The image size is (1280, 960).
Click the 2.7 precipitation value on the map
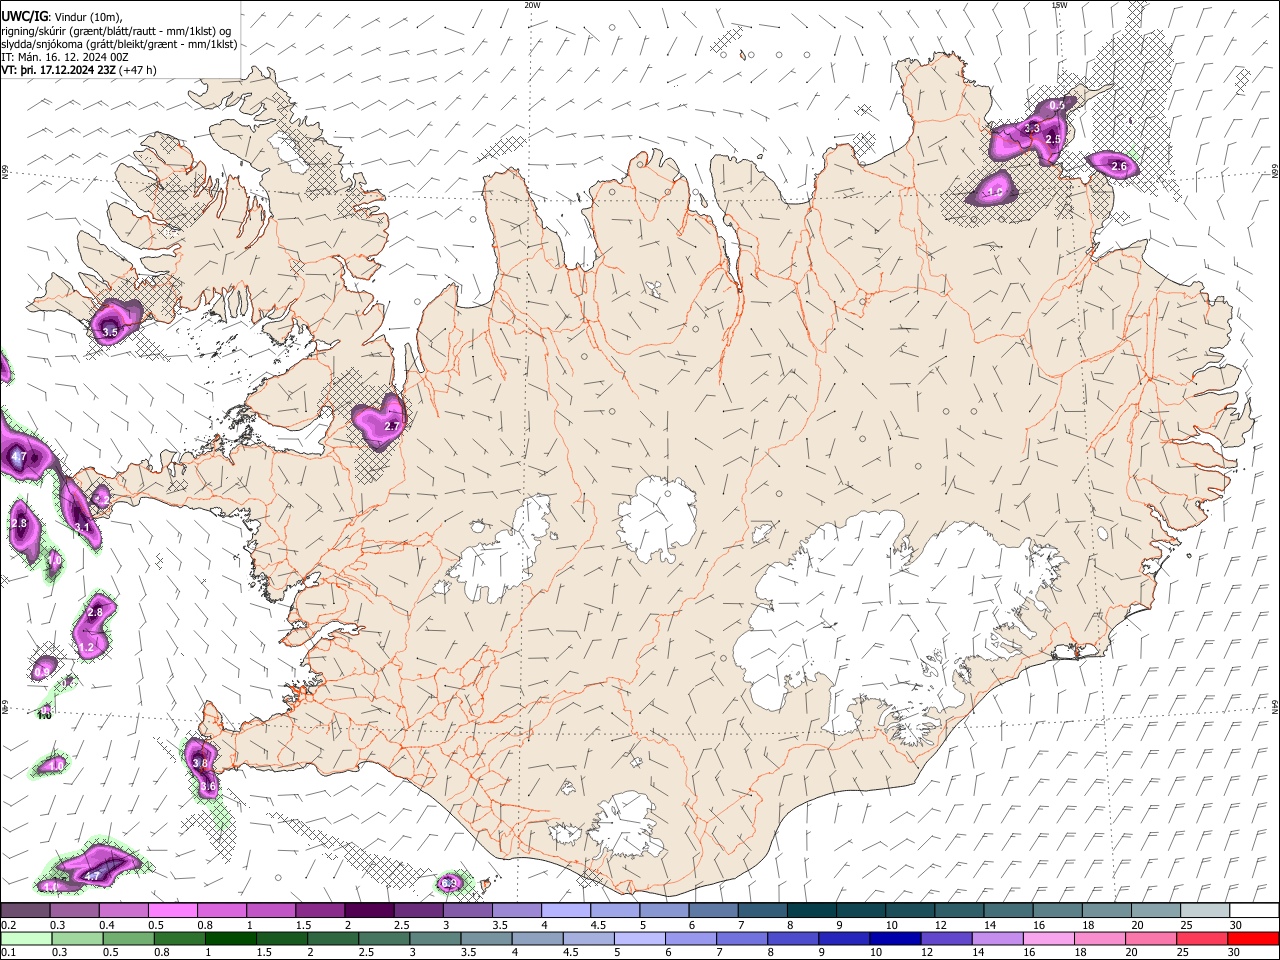click(x=392, y=427)
